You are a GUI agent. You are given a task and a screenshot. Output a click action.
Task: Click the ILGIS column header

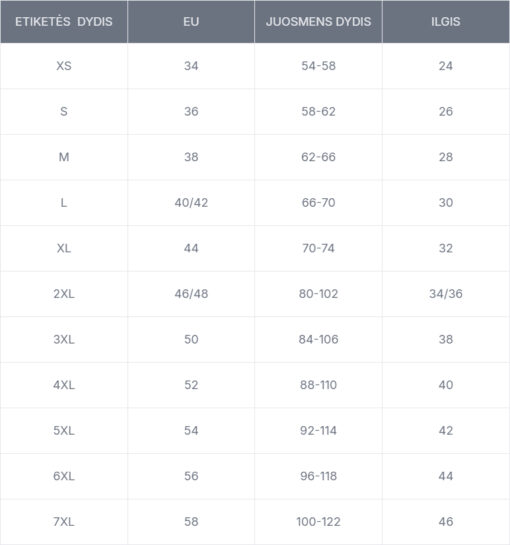446,22
